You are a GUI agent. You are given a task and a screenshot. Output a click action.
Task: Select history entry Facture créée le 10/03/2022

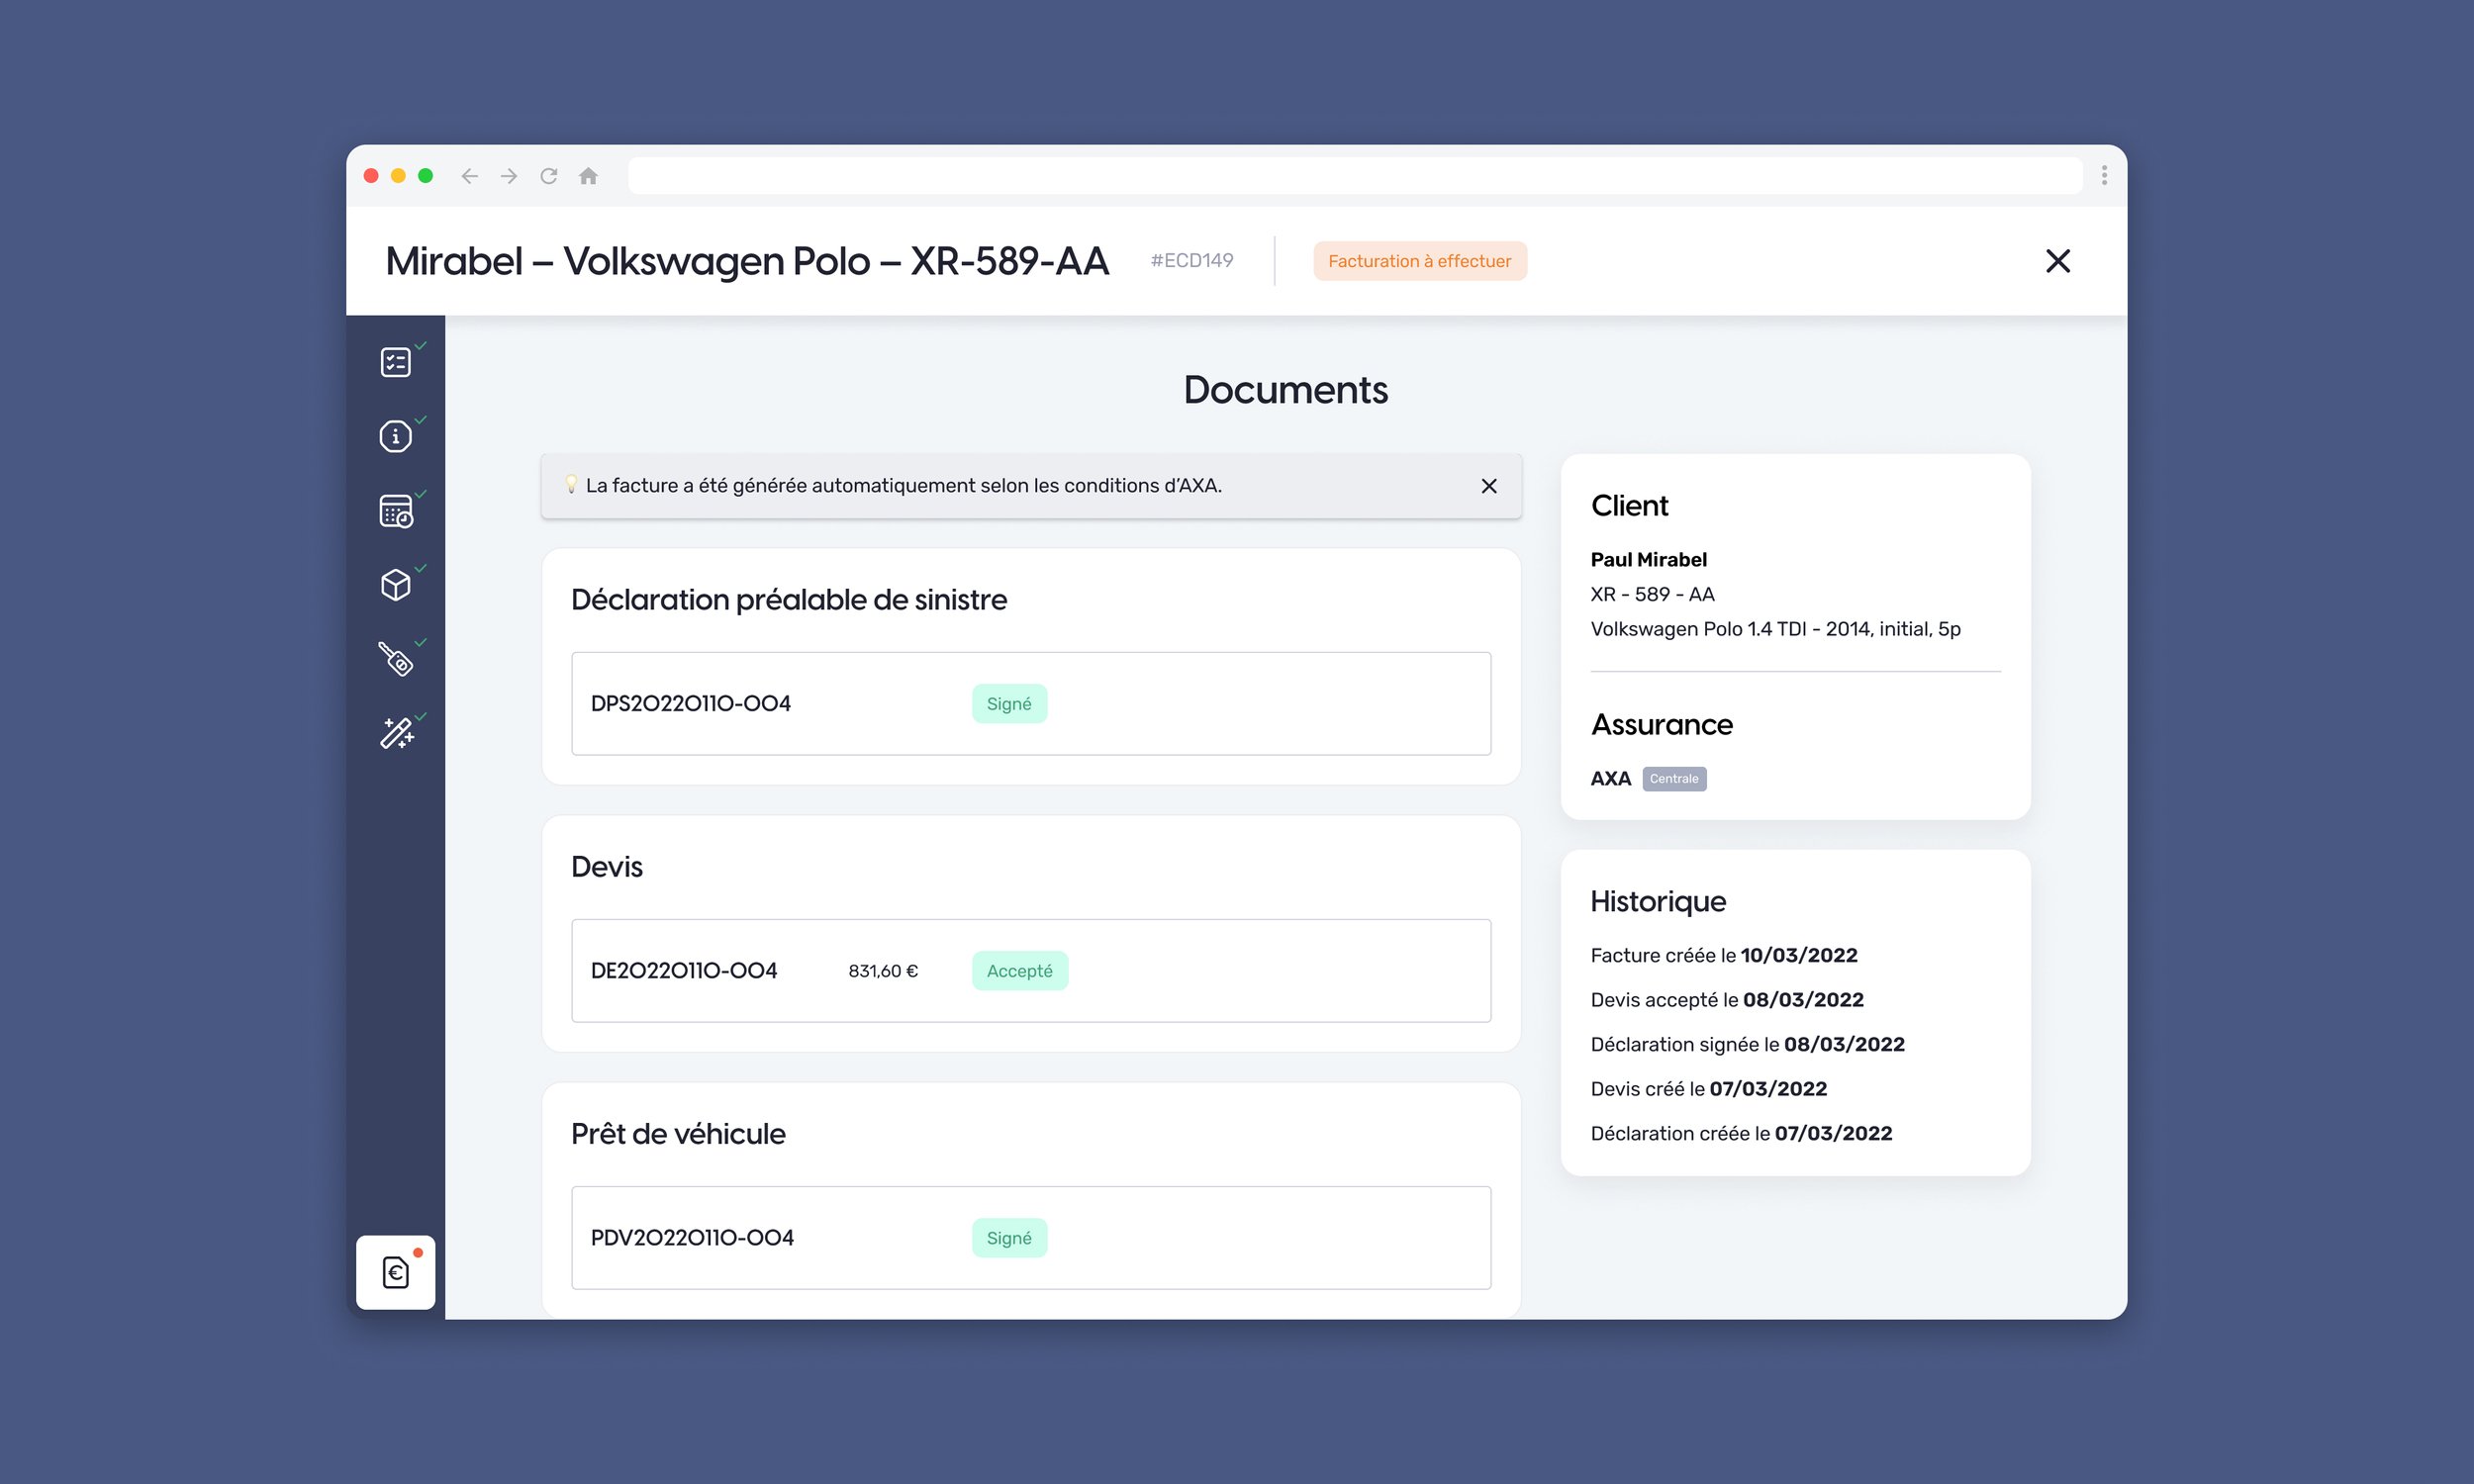(x=1724, y=955)
